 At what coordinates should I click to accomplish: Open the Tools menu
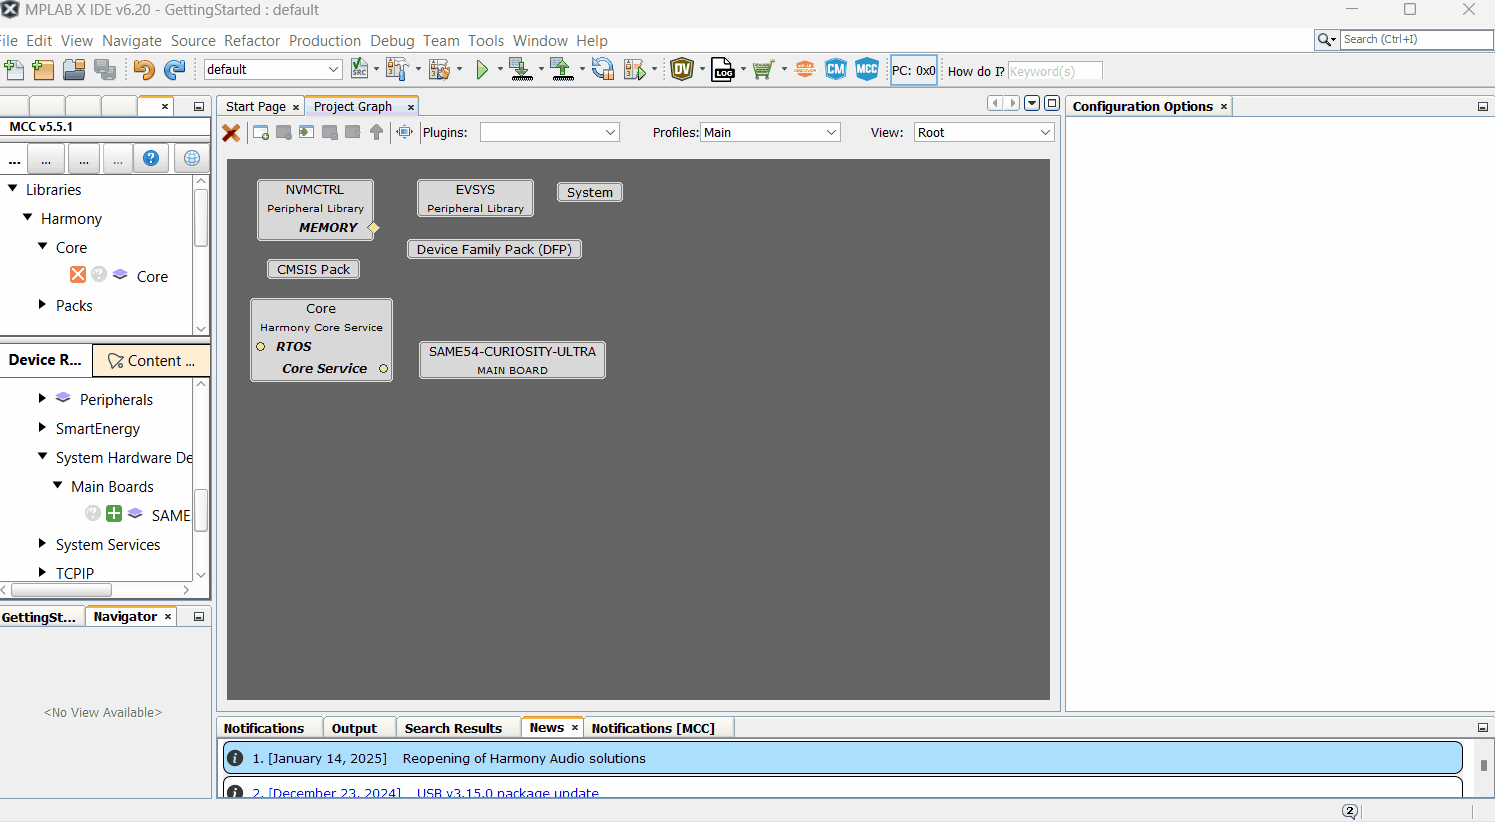click(486, 41)
